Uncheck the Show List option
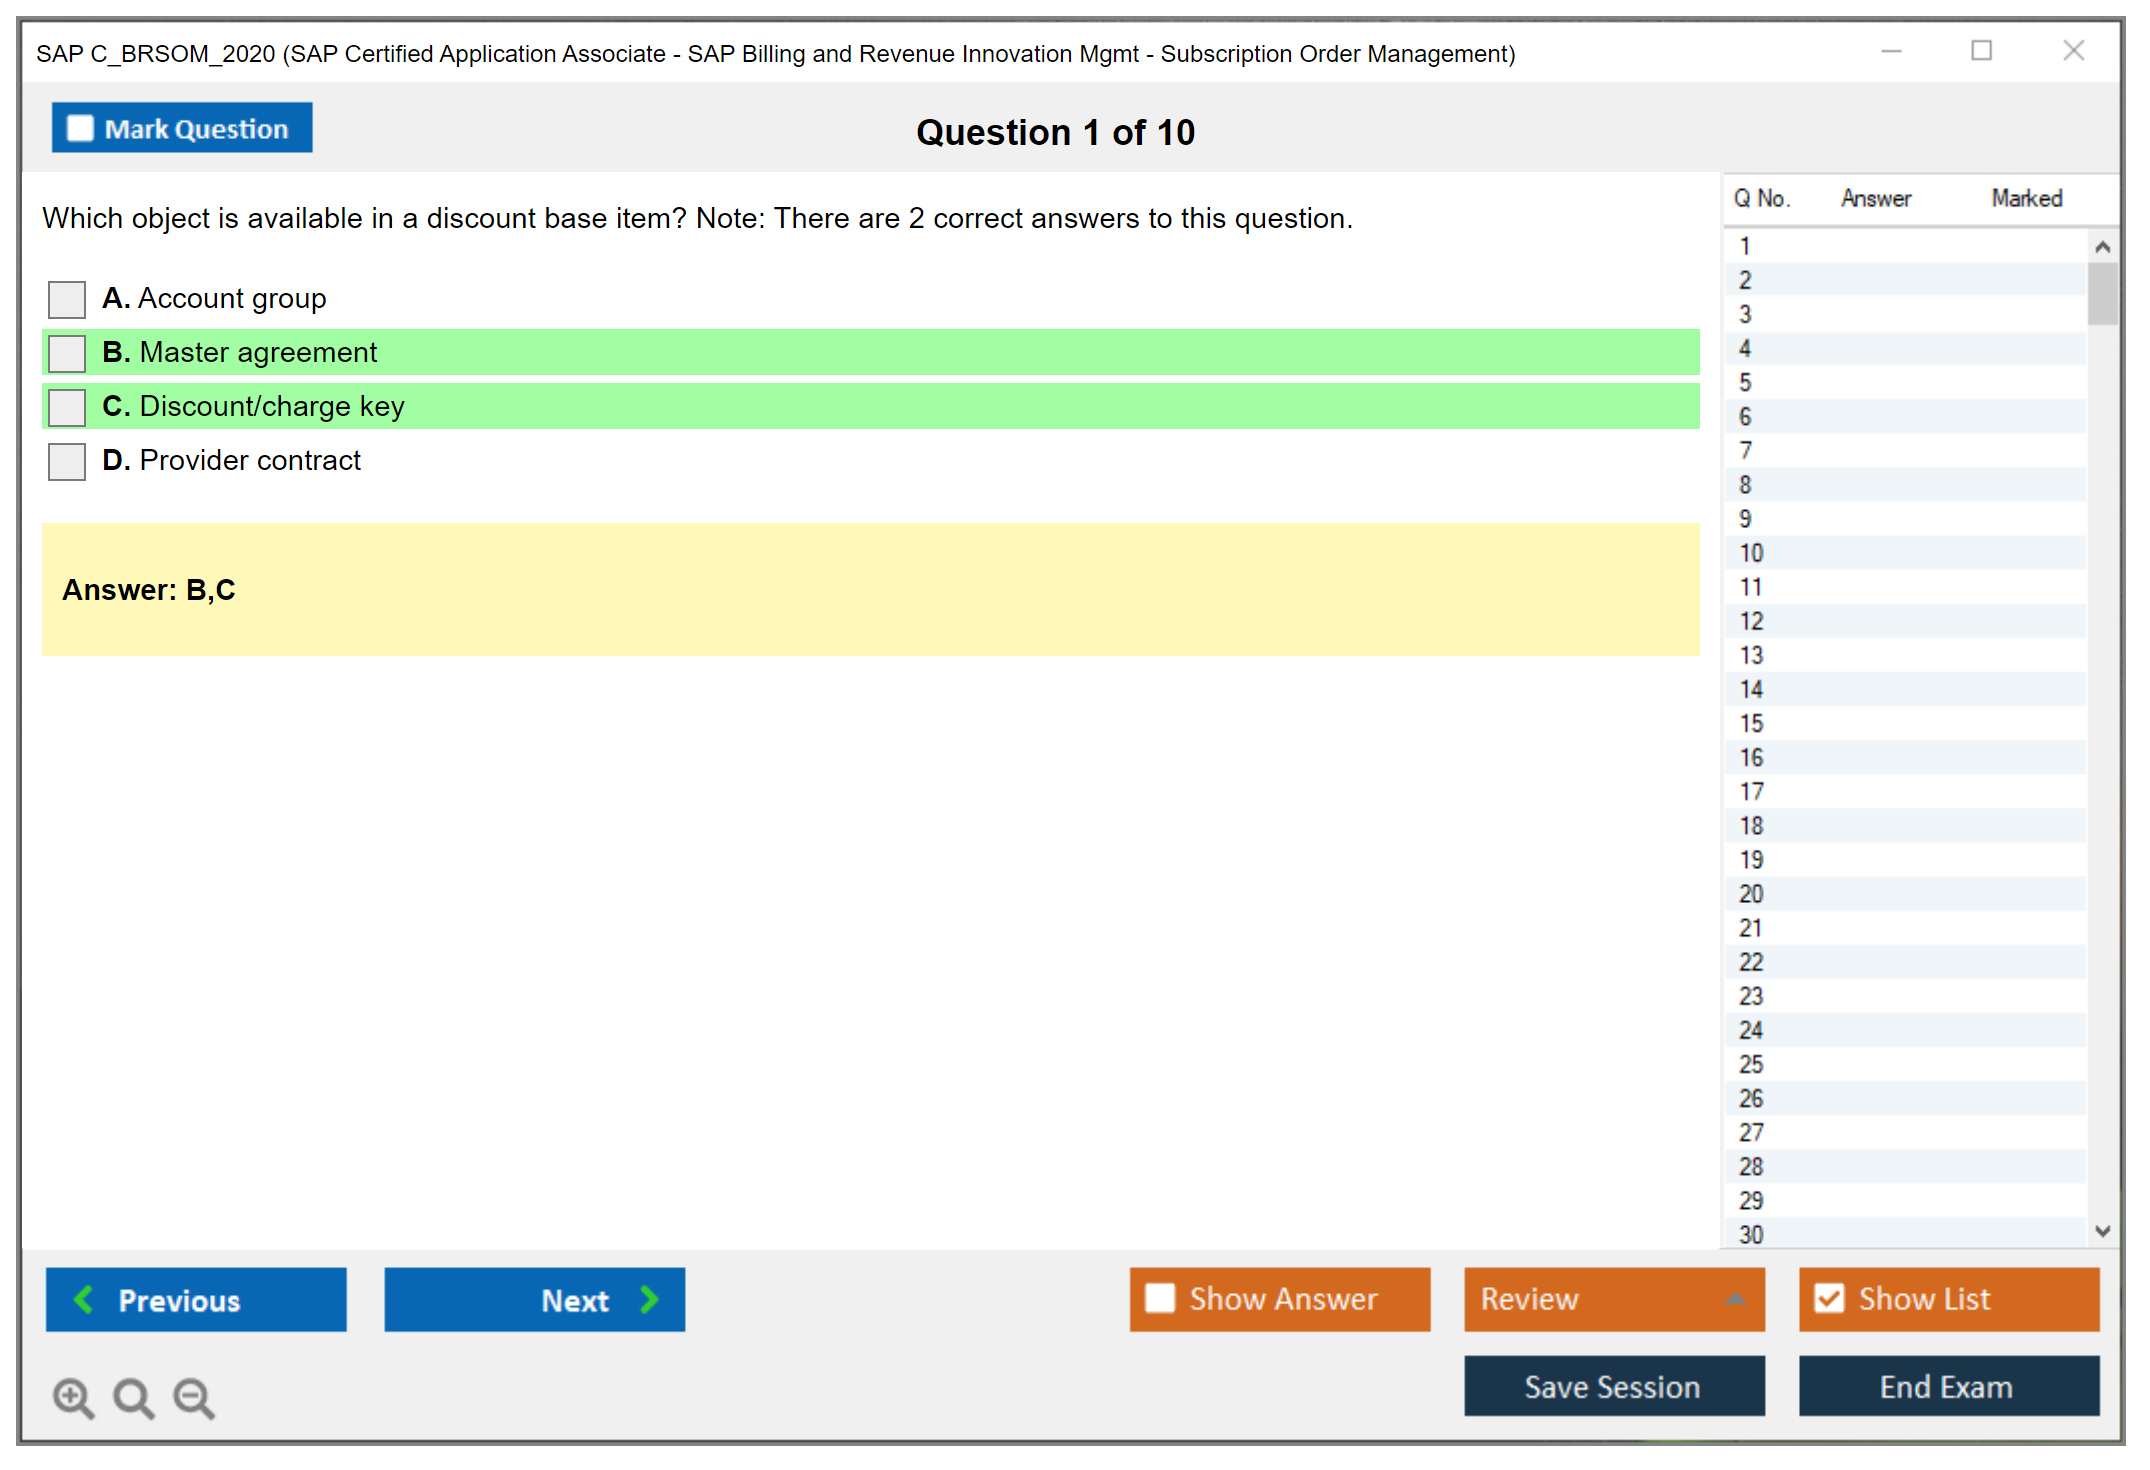The height and width of the screenshot is (1470, 2150). click(1829, 1298)
